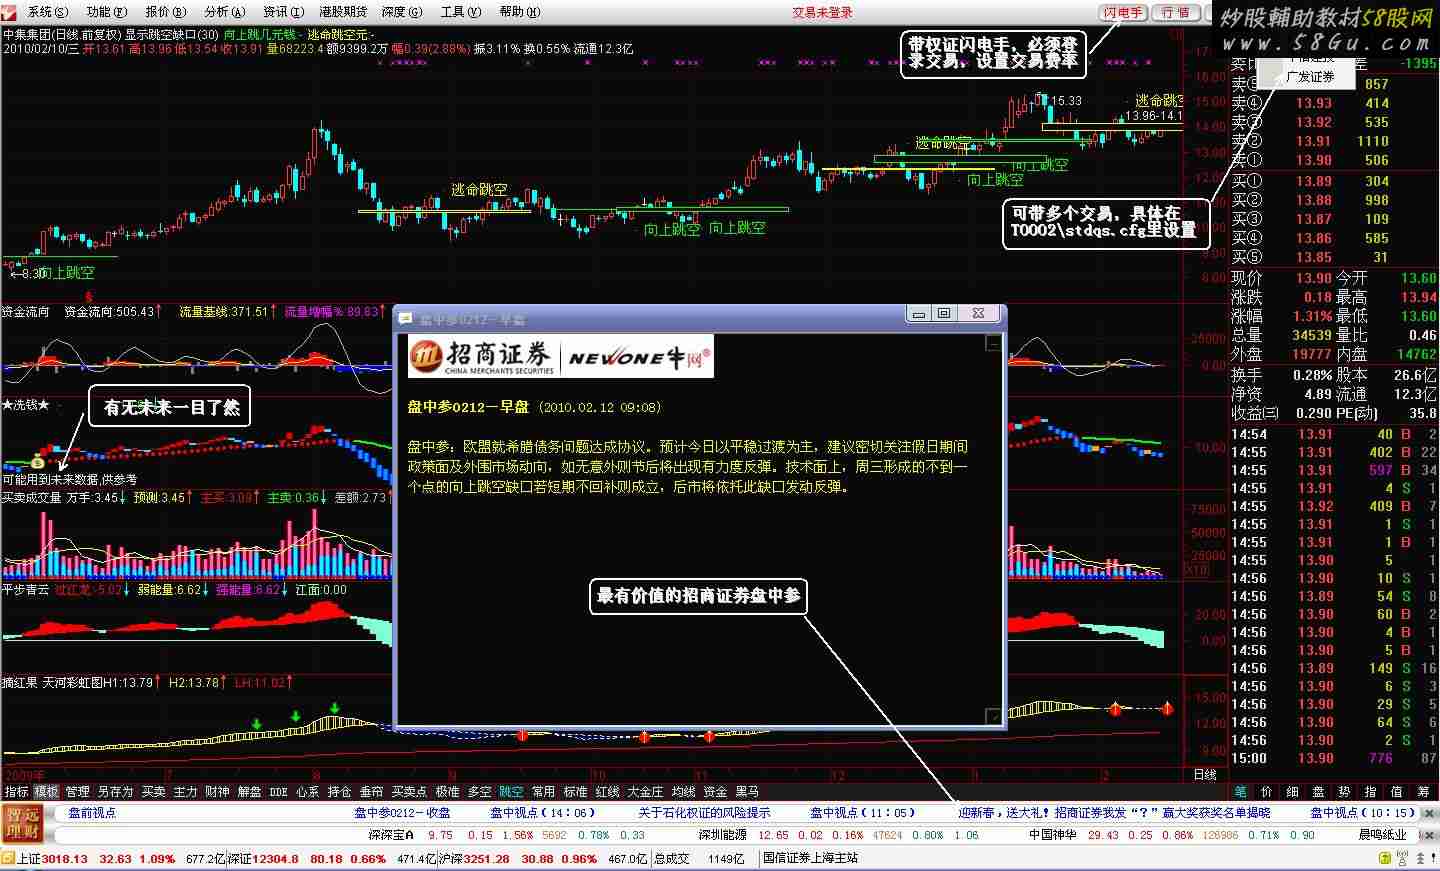Select the 跳空 tab

(511, 791)
